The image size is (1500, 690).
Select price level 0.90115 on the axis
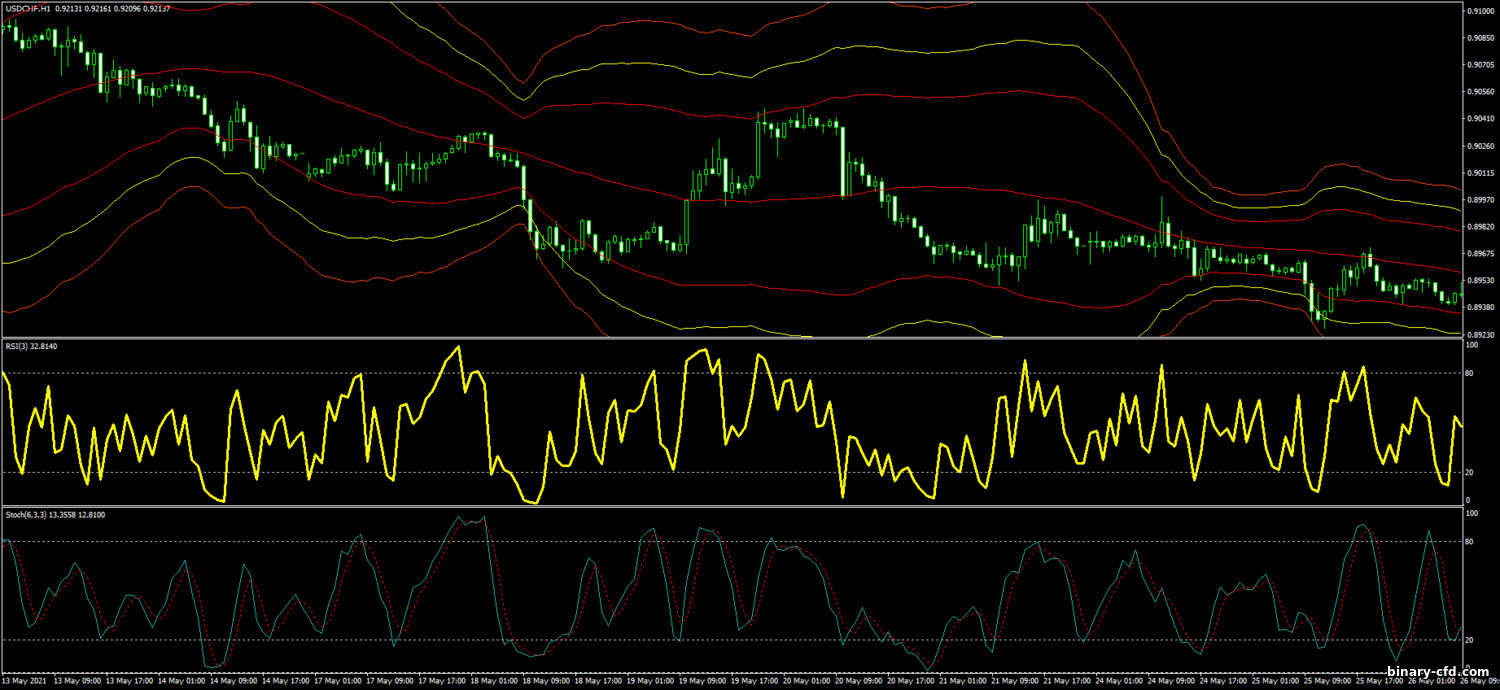click(1479, 173)
